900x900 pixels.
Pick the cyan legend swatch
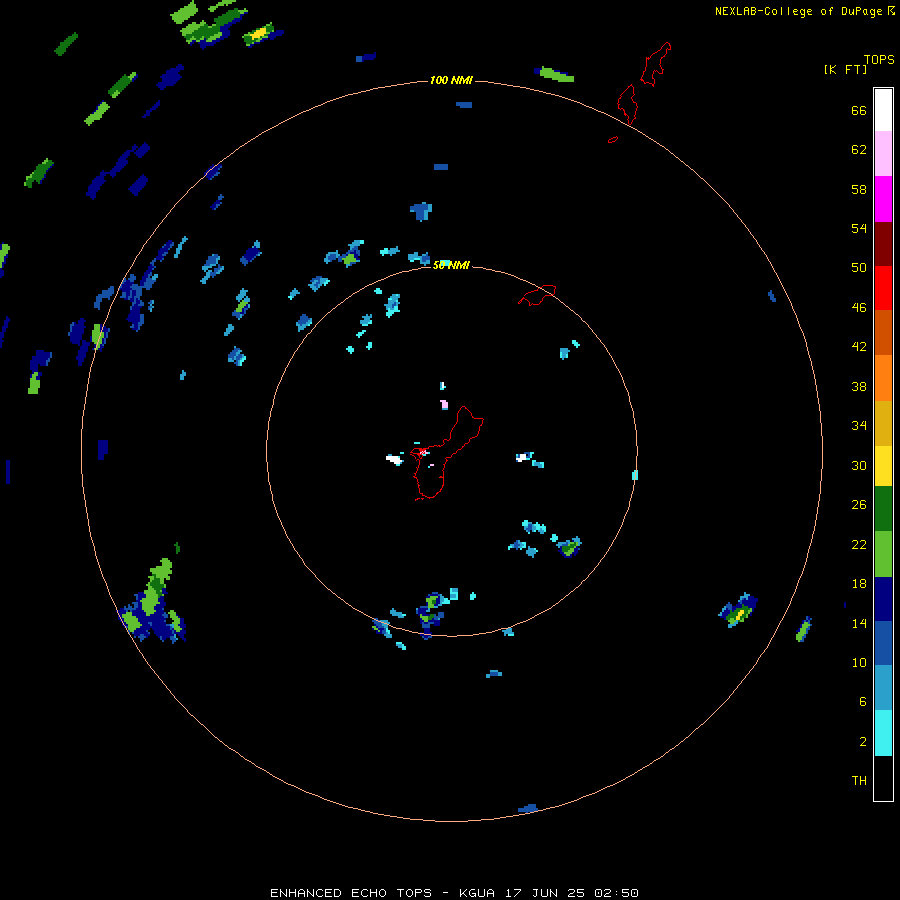(883, 733)
